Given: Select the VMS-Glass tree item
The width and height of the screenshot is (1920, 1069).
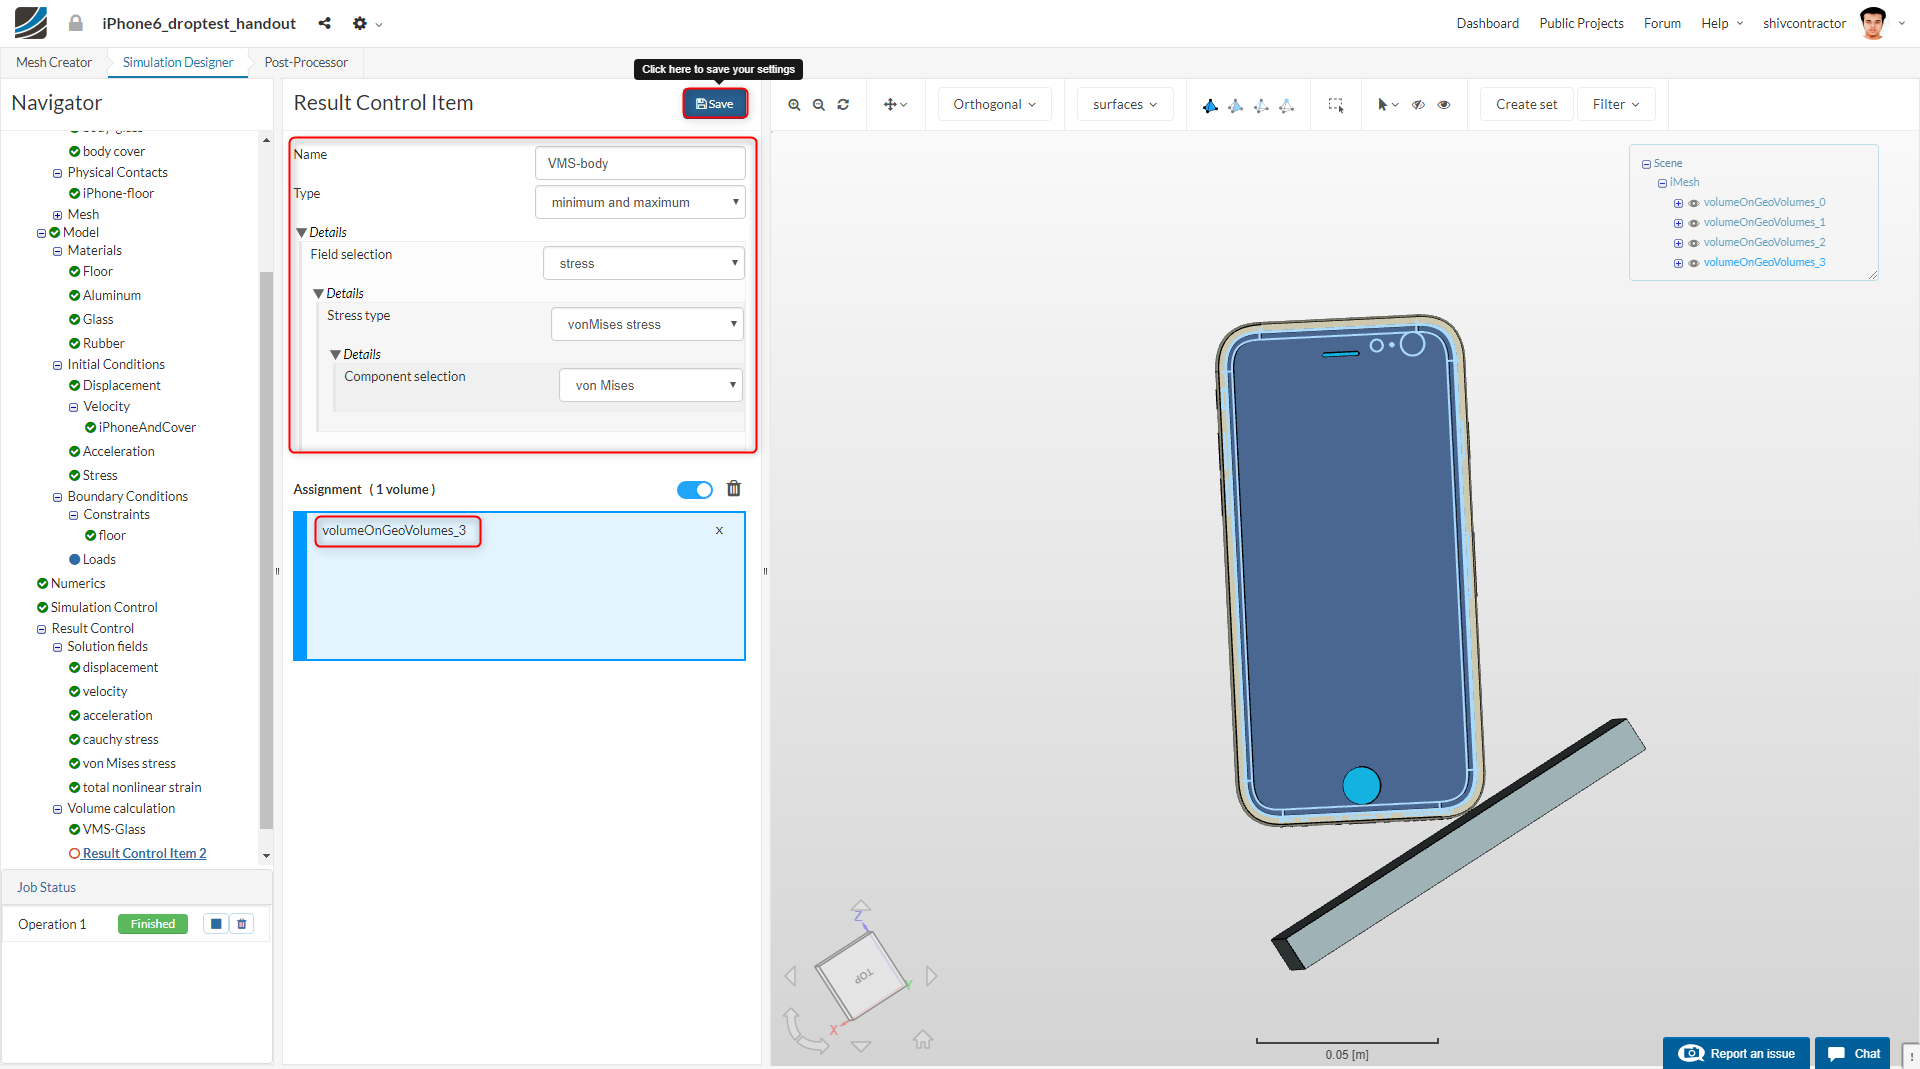Looking at the screenshot, I should tap(114, 829).
